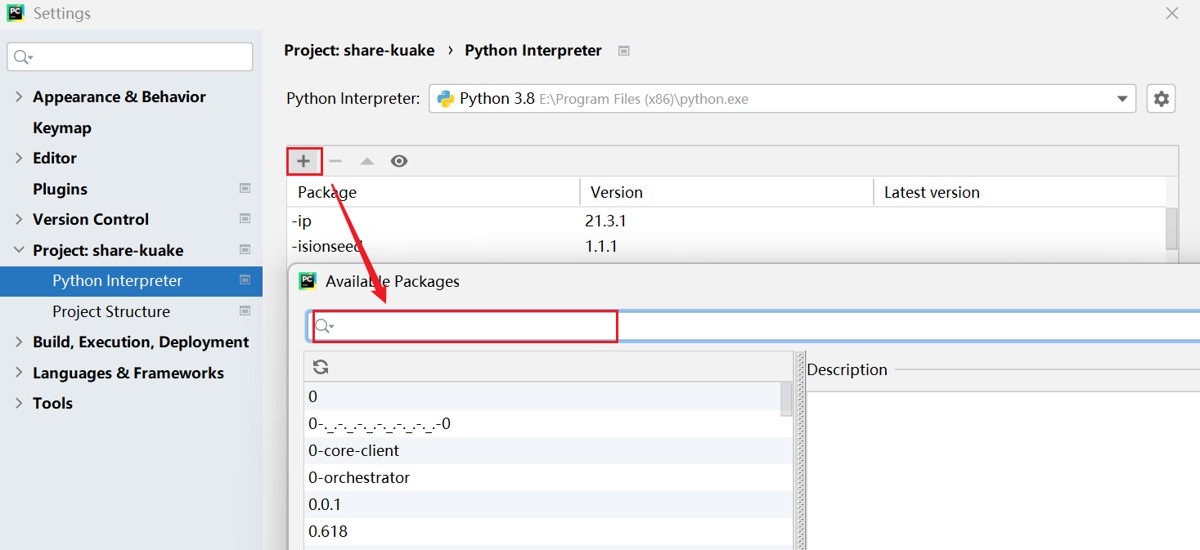Select the -isionseed package row

tap(726, 246)
